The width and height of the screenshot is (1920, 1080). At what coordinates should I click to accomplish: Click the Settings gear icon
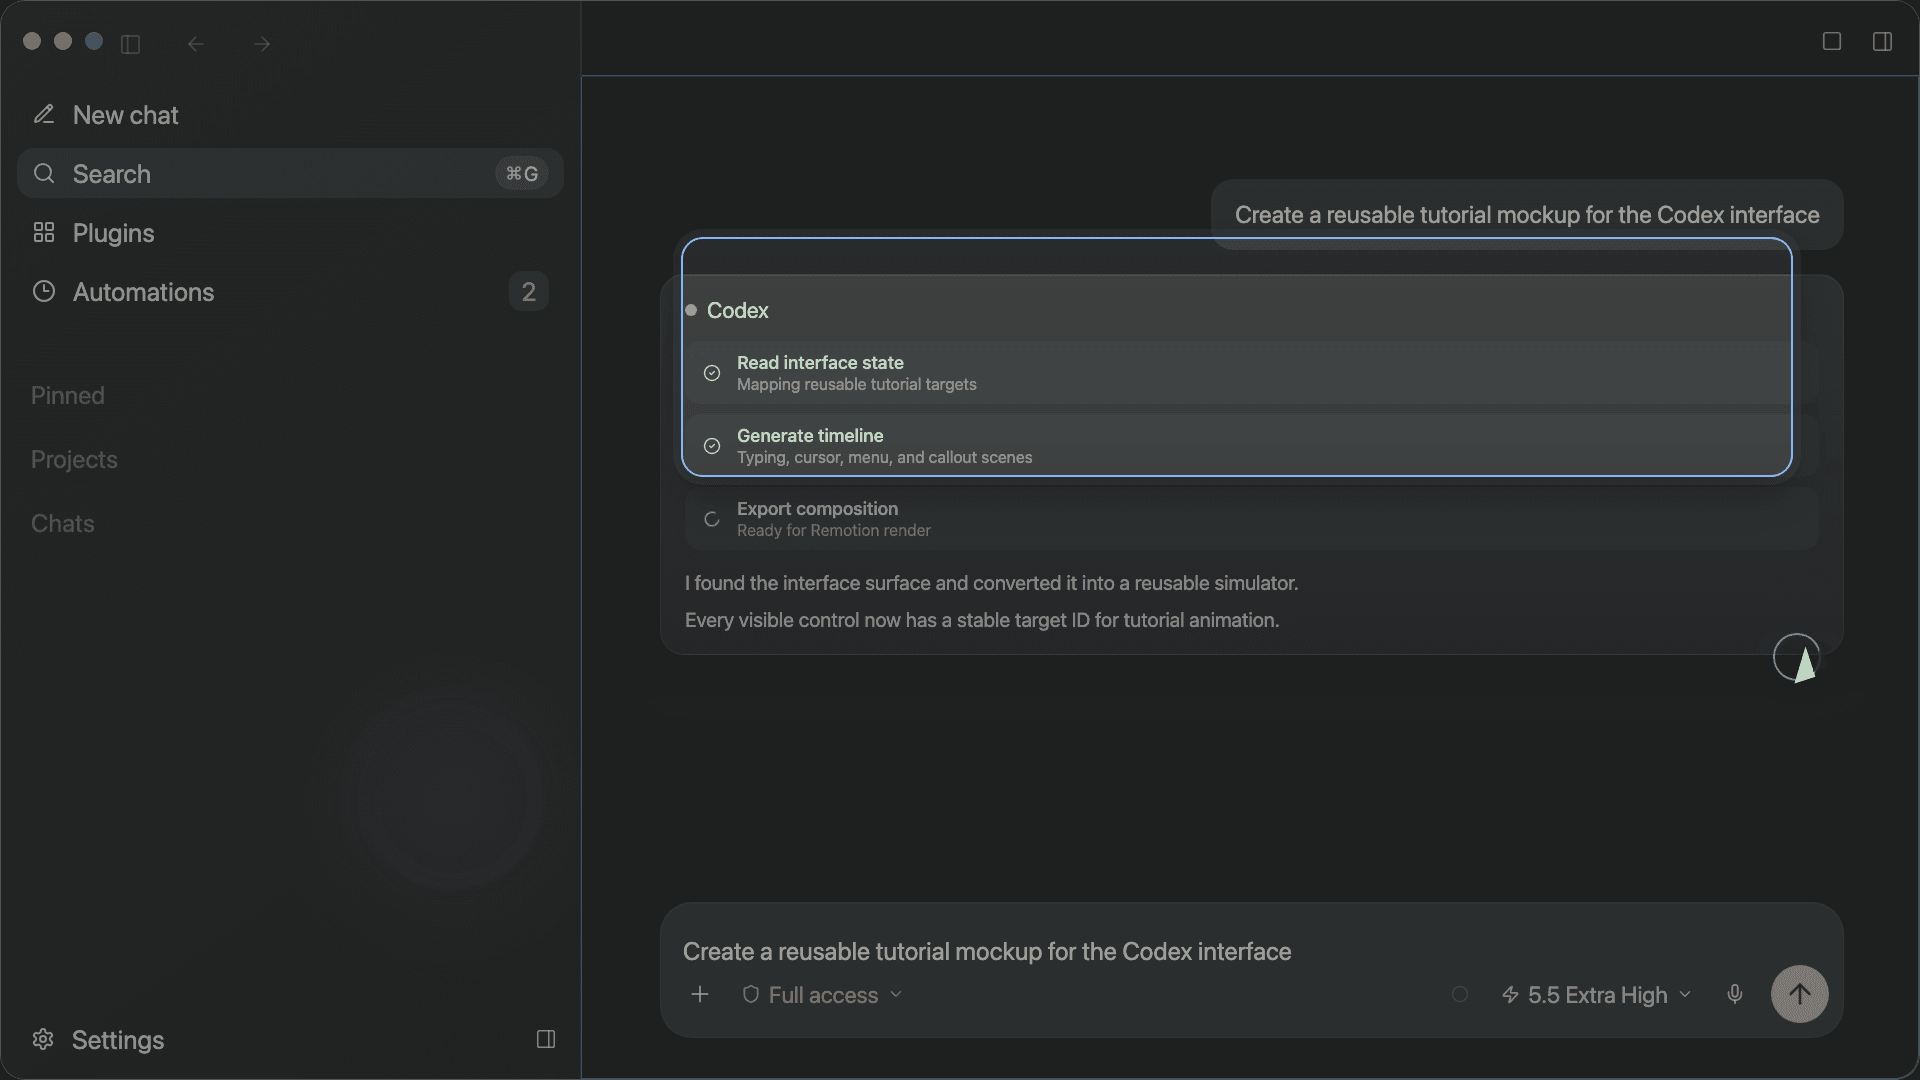coord(43,1039)
